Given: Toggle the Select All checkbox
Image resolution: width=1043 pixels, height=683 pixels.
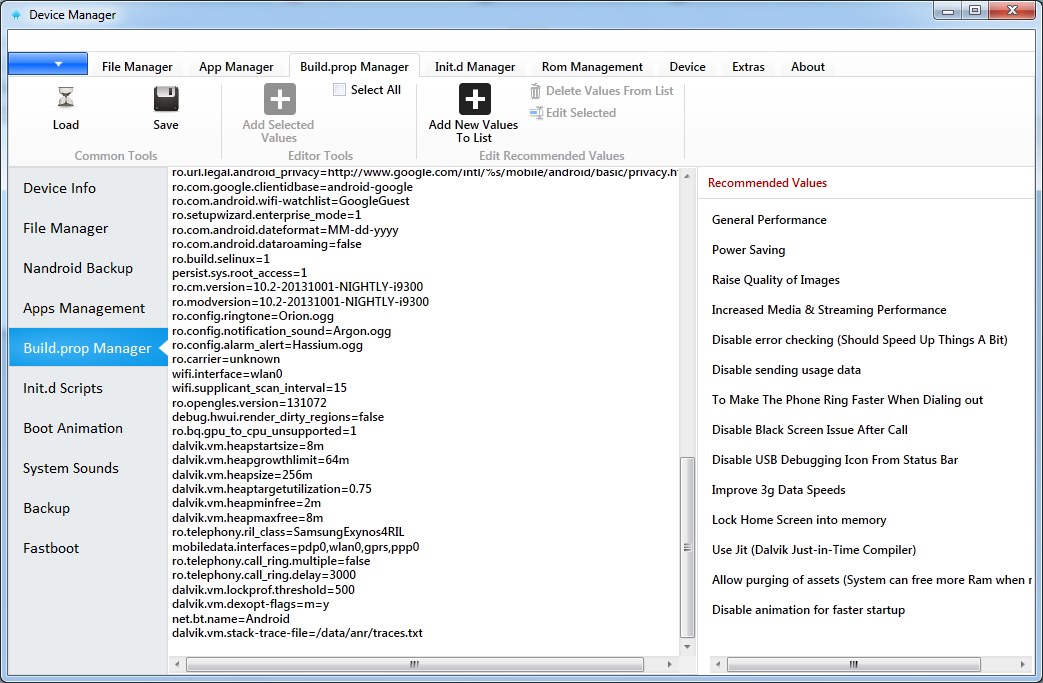Looking at the screenshot, I should [340, 90].
